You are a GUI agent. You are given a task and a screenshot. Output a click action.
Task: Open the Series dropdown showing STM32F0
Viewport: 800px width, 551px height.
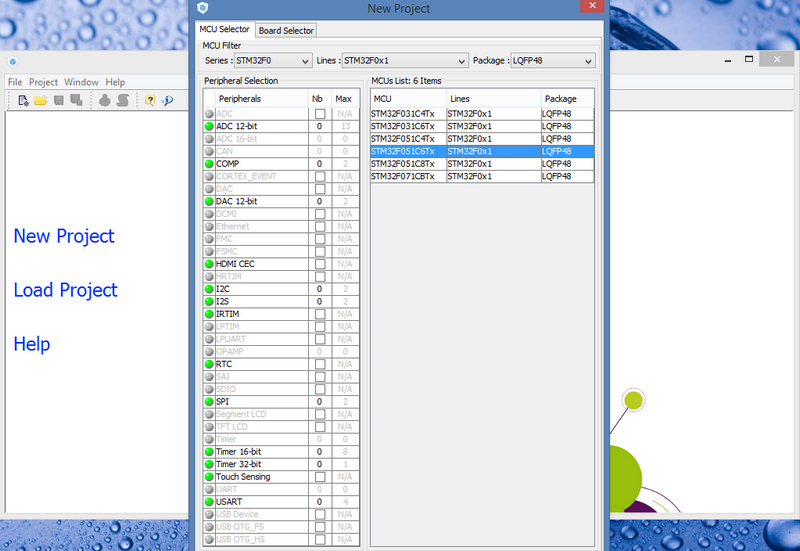(273, 61)
